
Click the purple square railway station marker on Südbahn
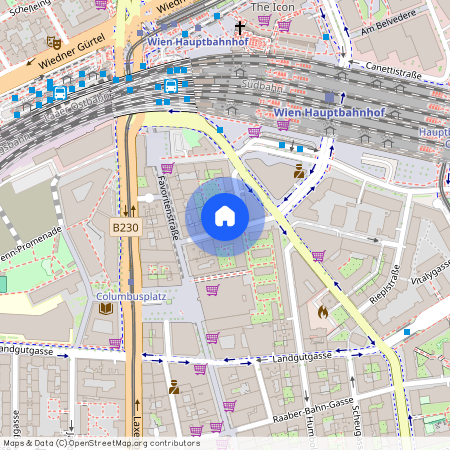[x=329, y=97]
